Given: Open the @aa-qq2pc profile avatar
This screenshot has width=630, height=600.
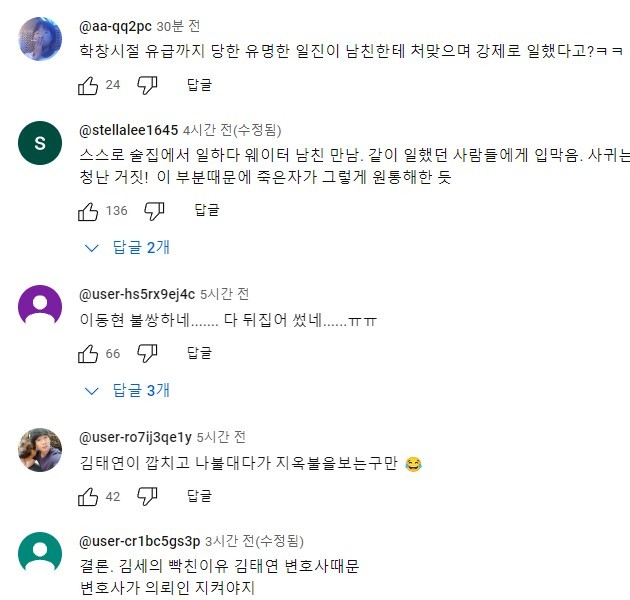Looking at the screenshot, I should click(x=40, y=38).
